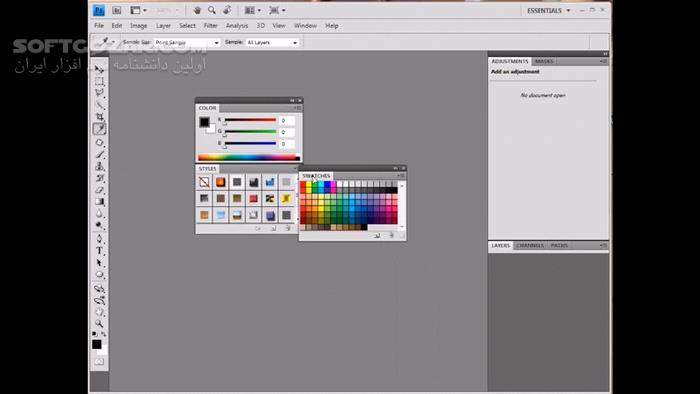700x394 pixels.
Task: Open the Filter menu
Action: [211, 26]
